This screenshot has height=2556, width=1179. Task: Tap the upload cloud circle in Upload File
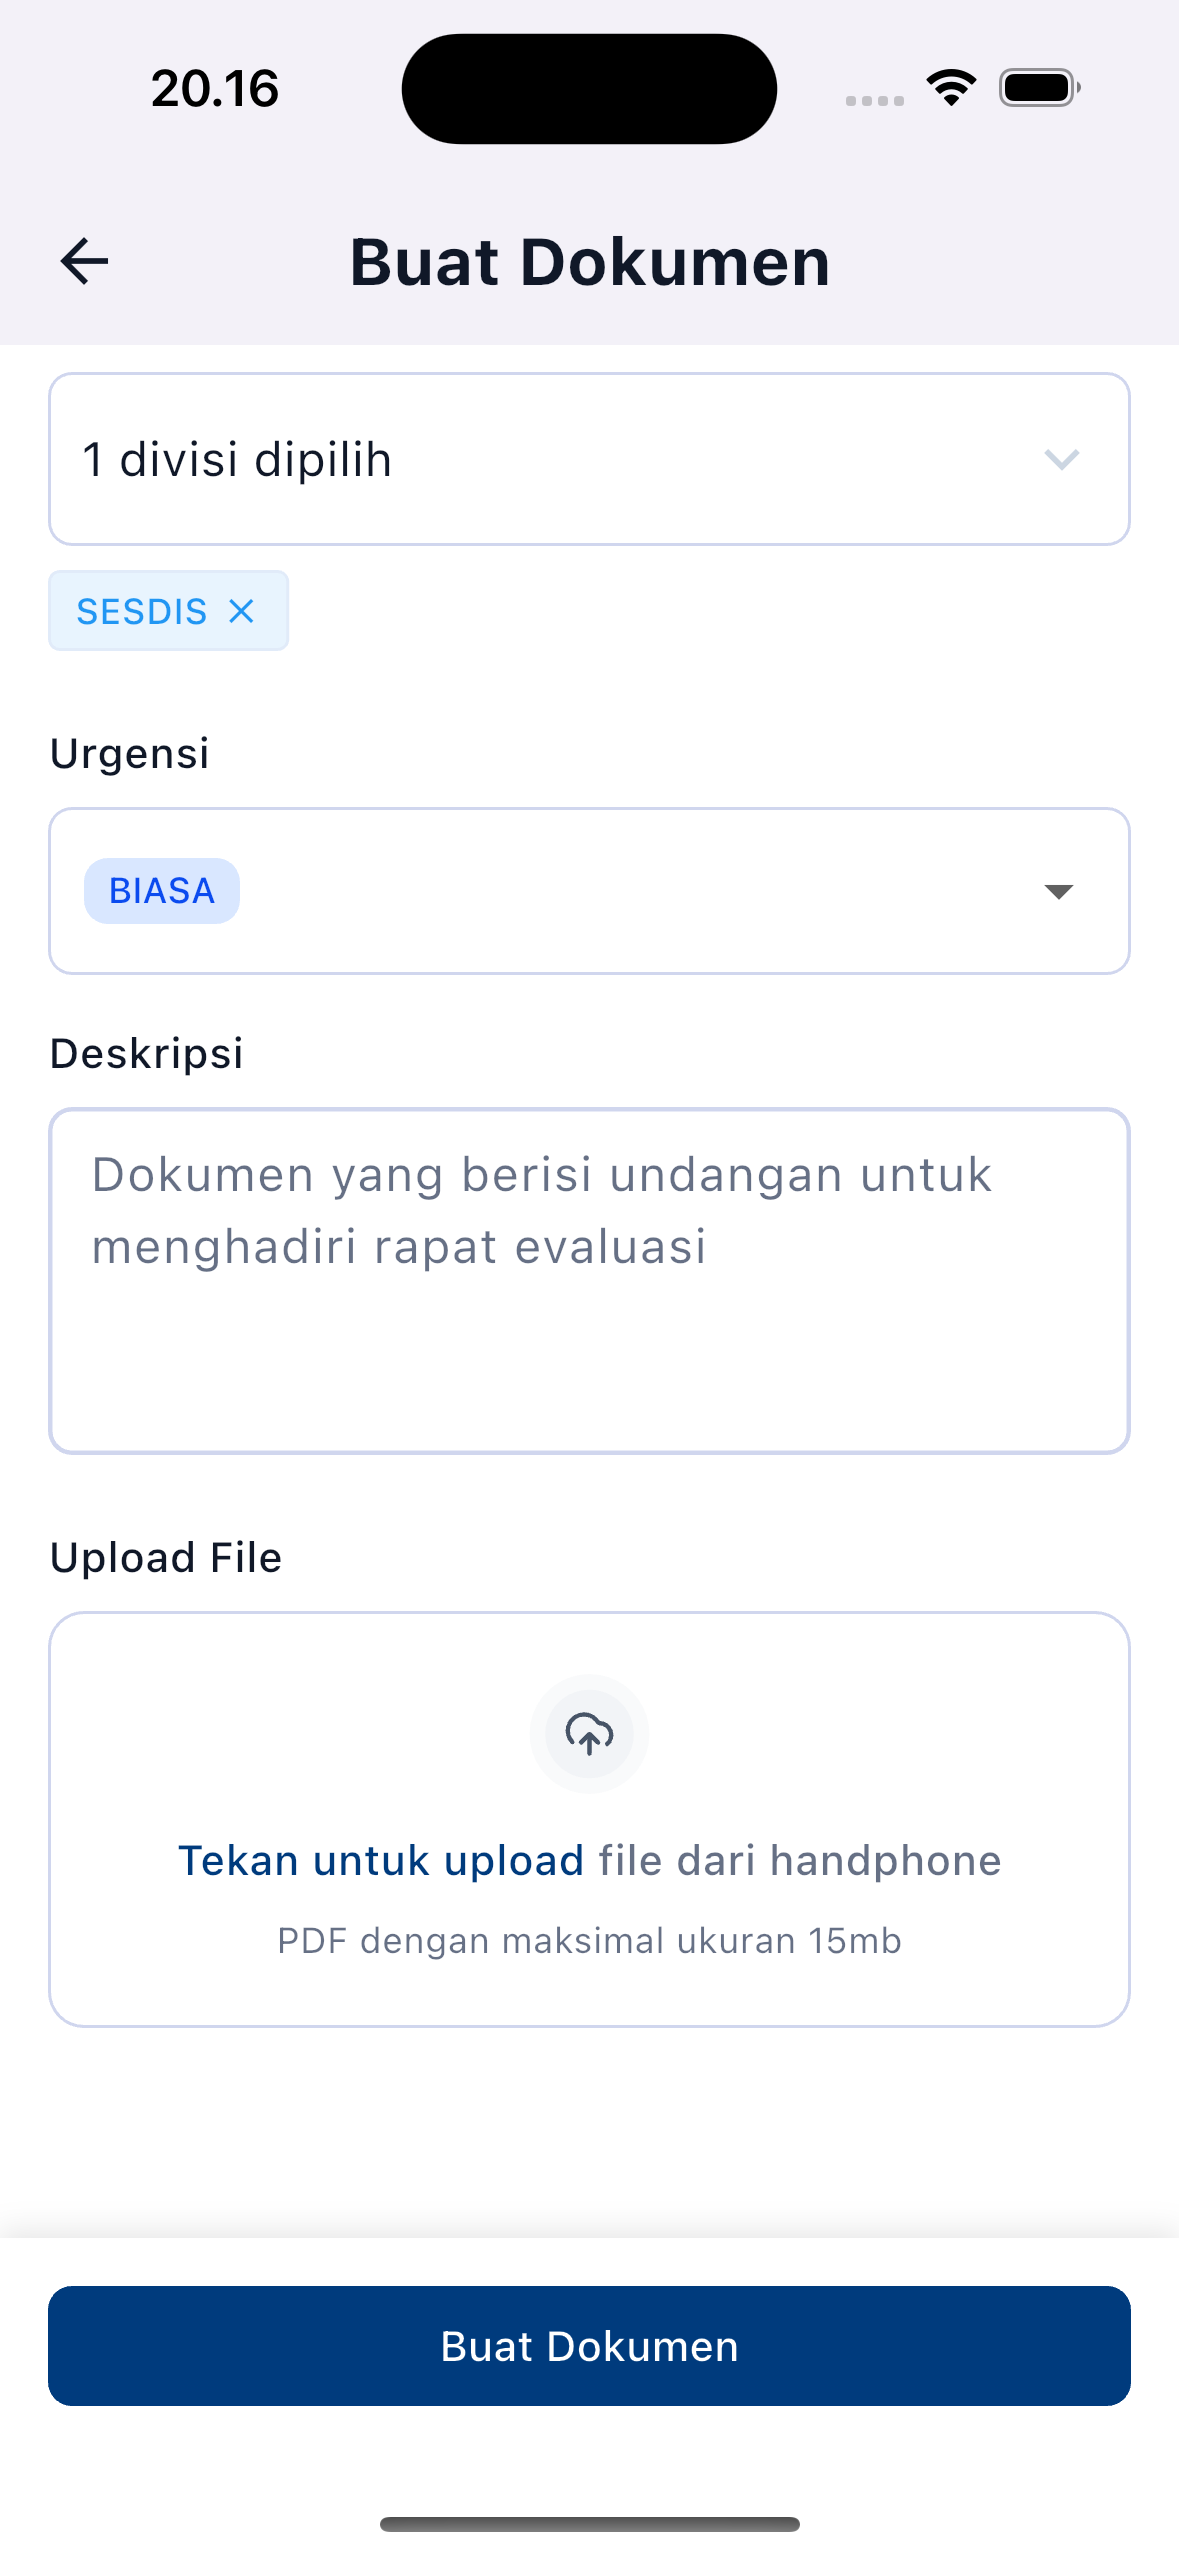pos(589,1735)
